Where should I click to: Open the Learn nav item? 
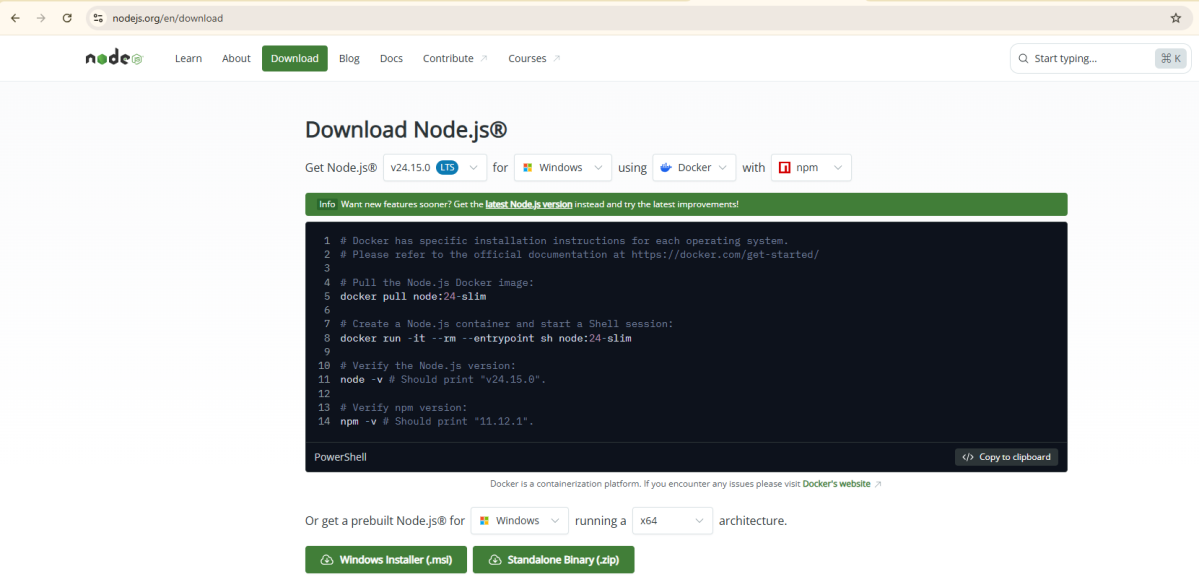[188, 58]
